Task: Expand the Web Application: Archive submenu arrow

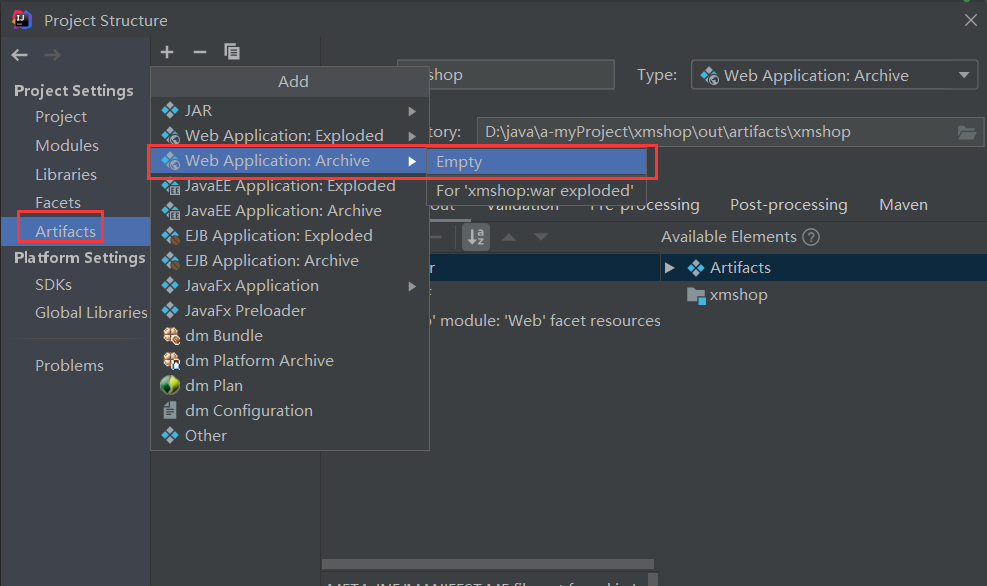Action: click(412, 161)
